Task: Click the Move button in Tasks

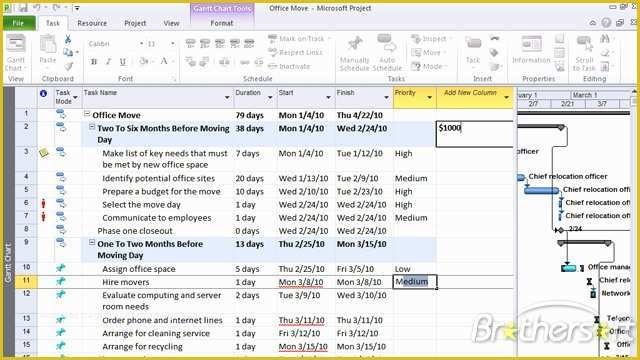Action: click(x=428, y=52)
